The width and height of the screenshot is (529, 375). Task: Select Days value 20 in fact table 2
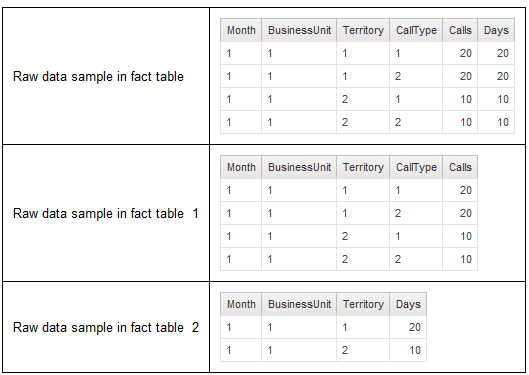(415, 327)
